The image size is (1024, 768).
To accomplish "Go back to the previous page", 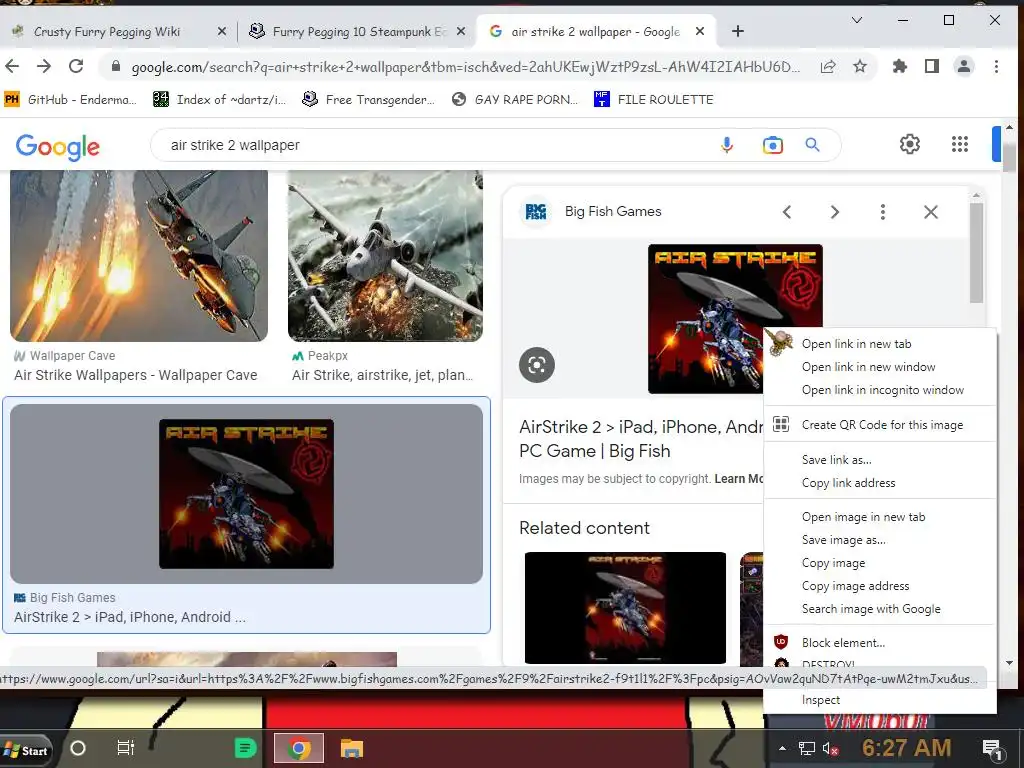I will [x=12, y=66].
